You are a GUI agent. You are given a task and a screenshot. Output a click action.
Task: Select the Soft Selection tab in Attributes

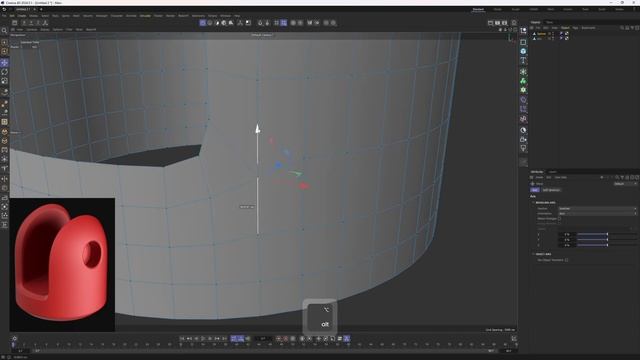tap(551, 190)
